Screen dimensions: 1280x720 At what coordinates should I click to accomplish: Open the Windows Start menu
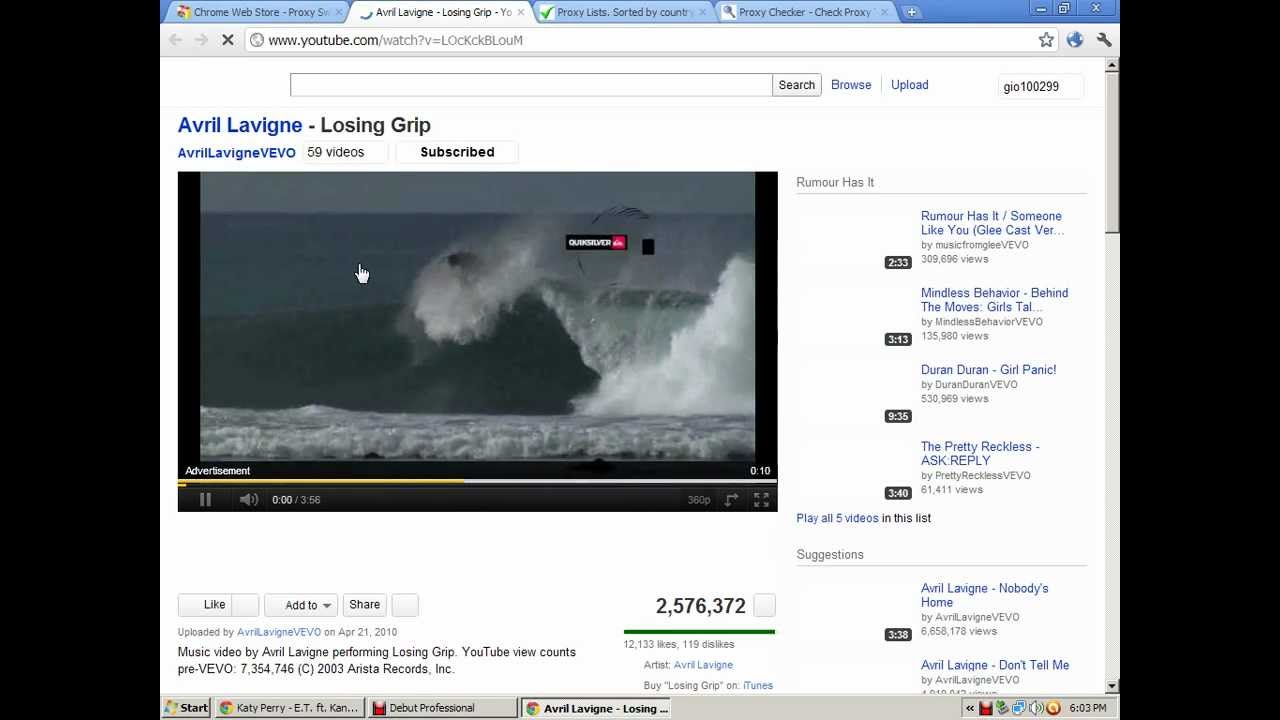pyautogui.click(x=187, y=708)
